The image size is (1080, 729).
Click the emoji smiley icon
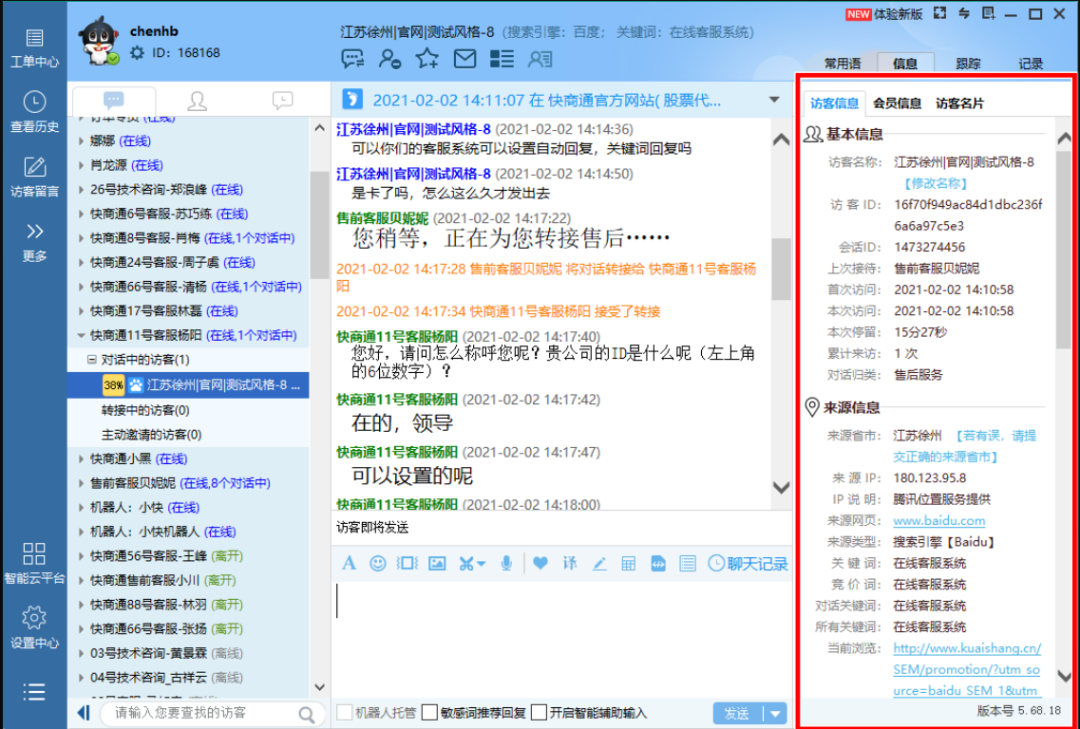click(377, 563)
